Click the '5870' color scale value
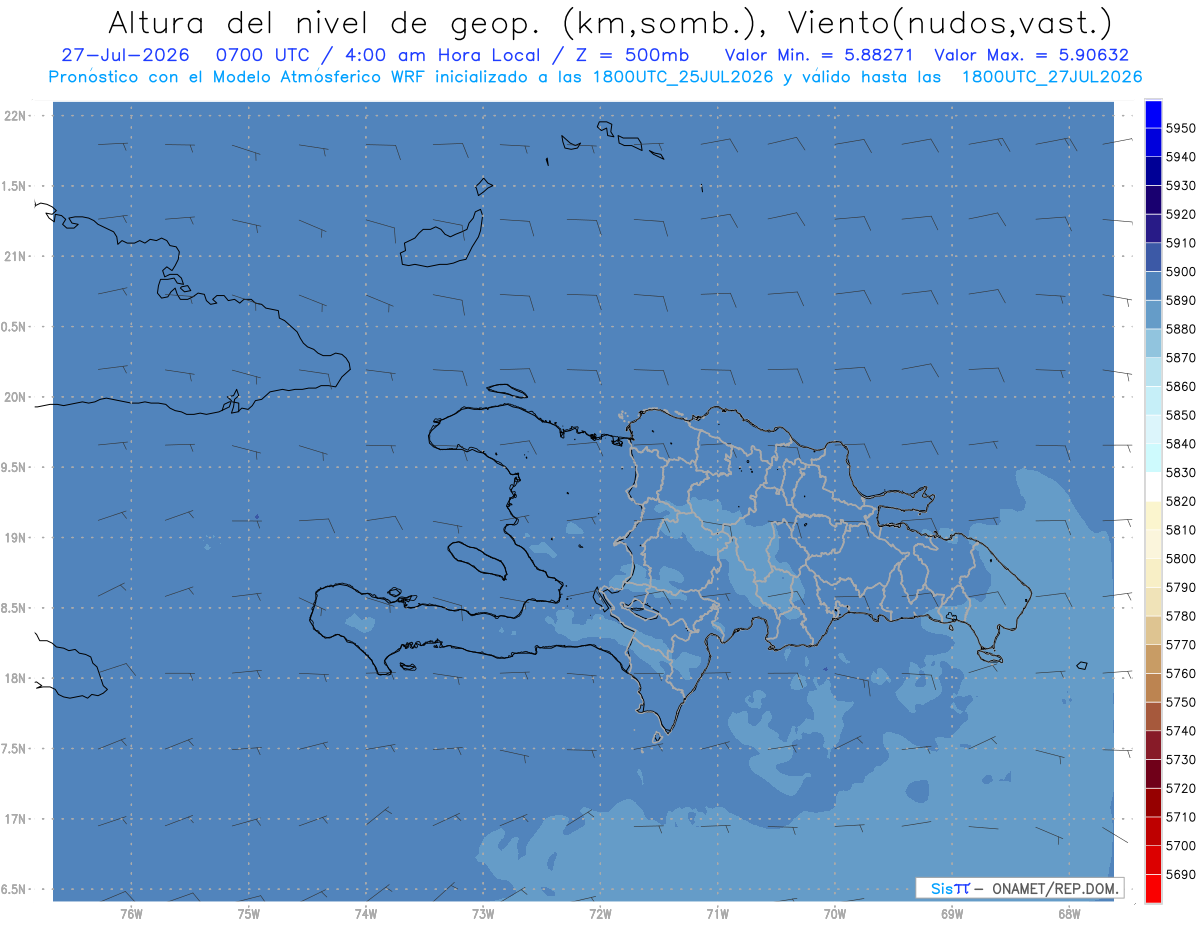Image resolution: width=1200 pixels, height=927 pixels. click(x=1180, y=358)
